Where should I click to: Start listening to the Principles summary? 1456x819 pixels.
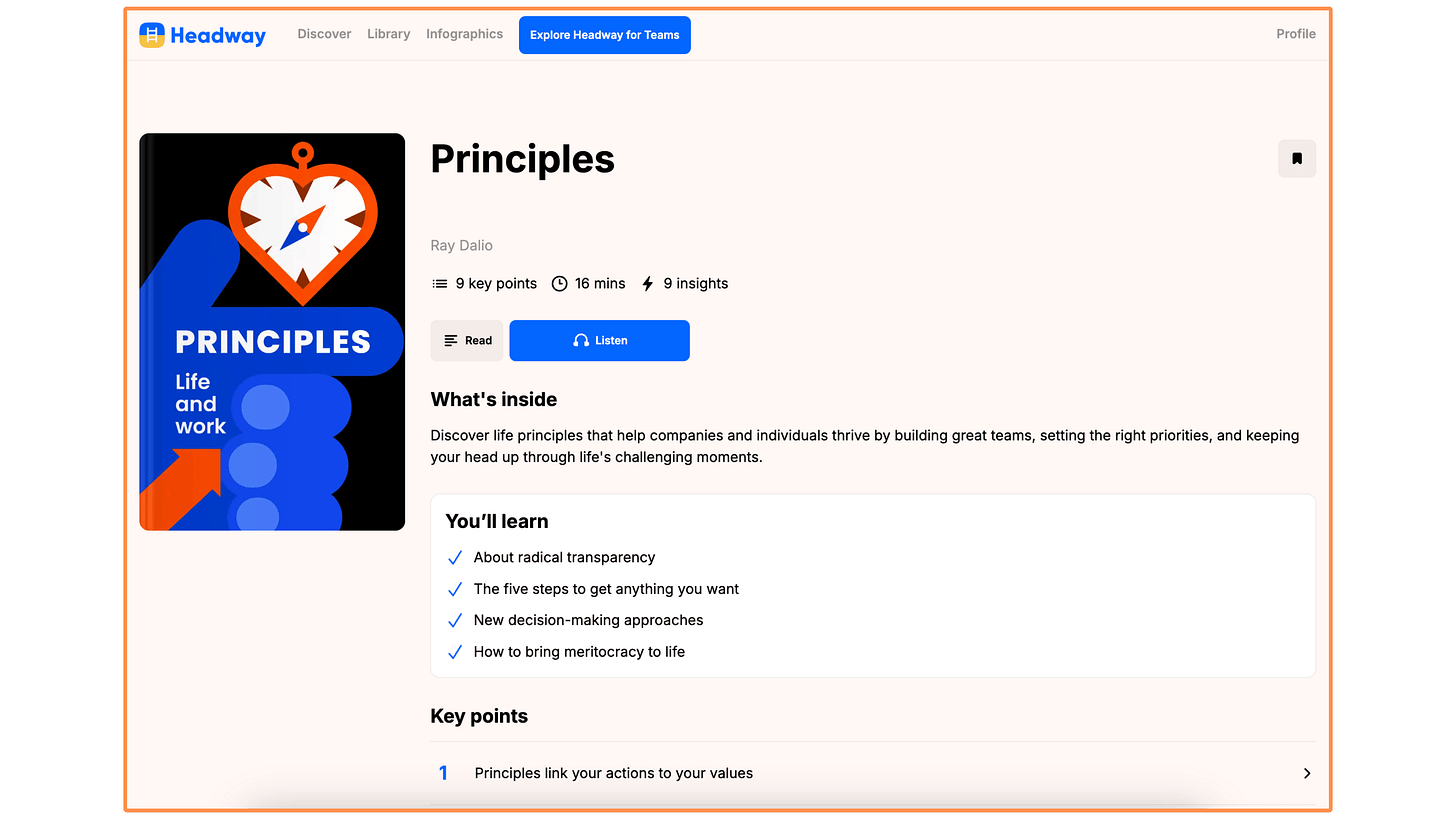tap(599, 340)
